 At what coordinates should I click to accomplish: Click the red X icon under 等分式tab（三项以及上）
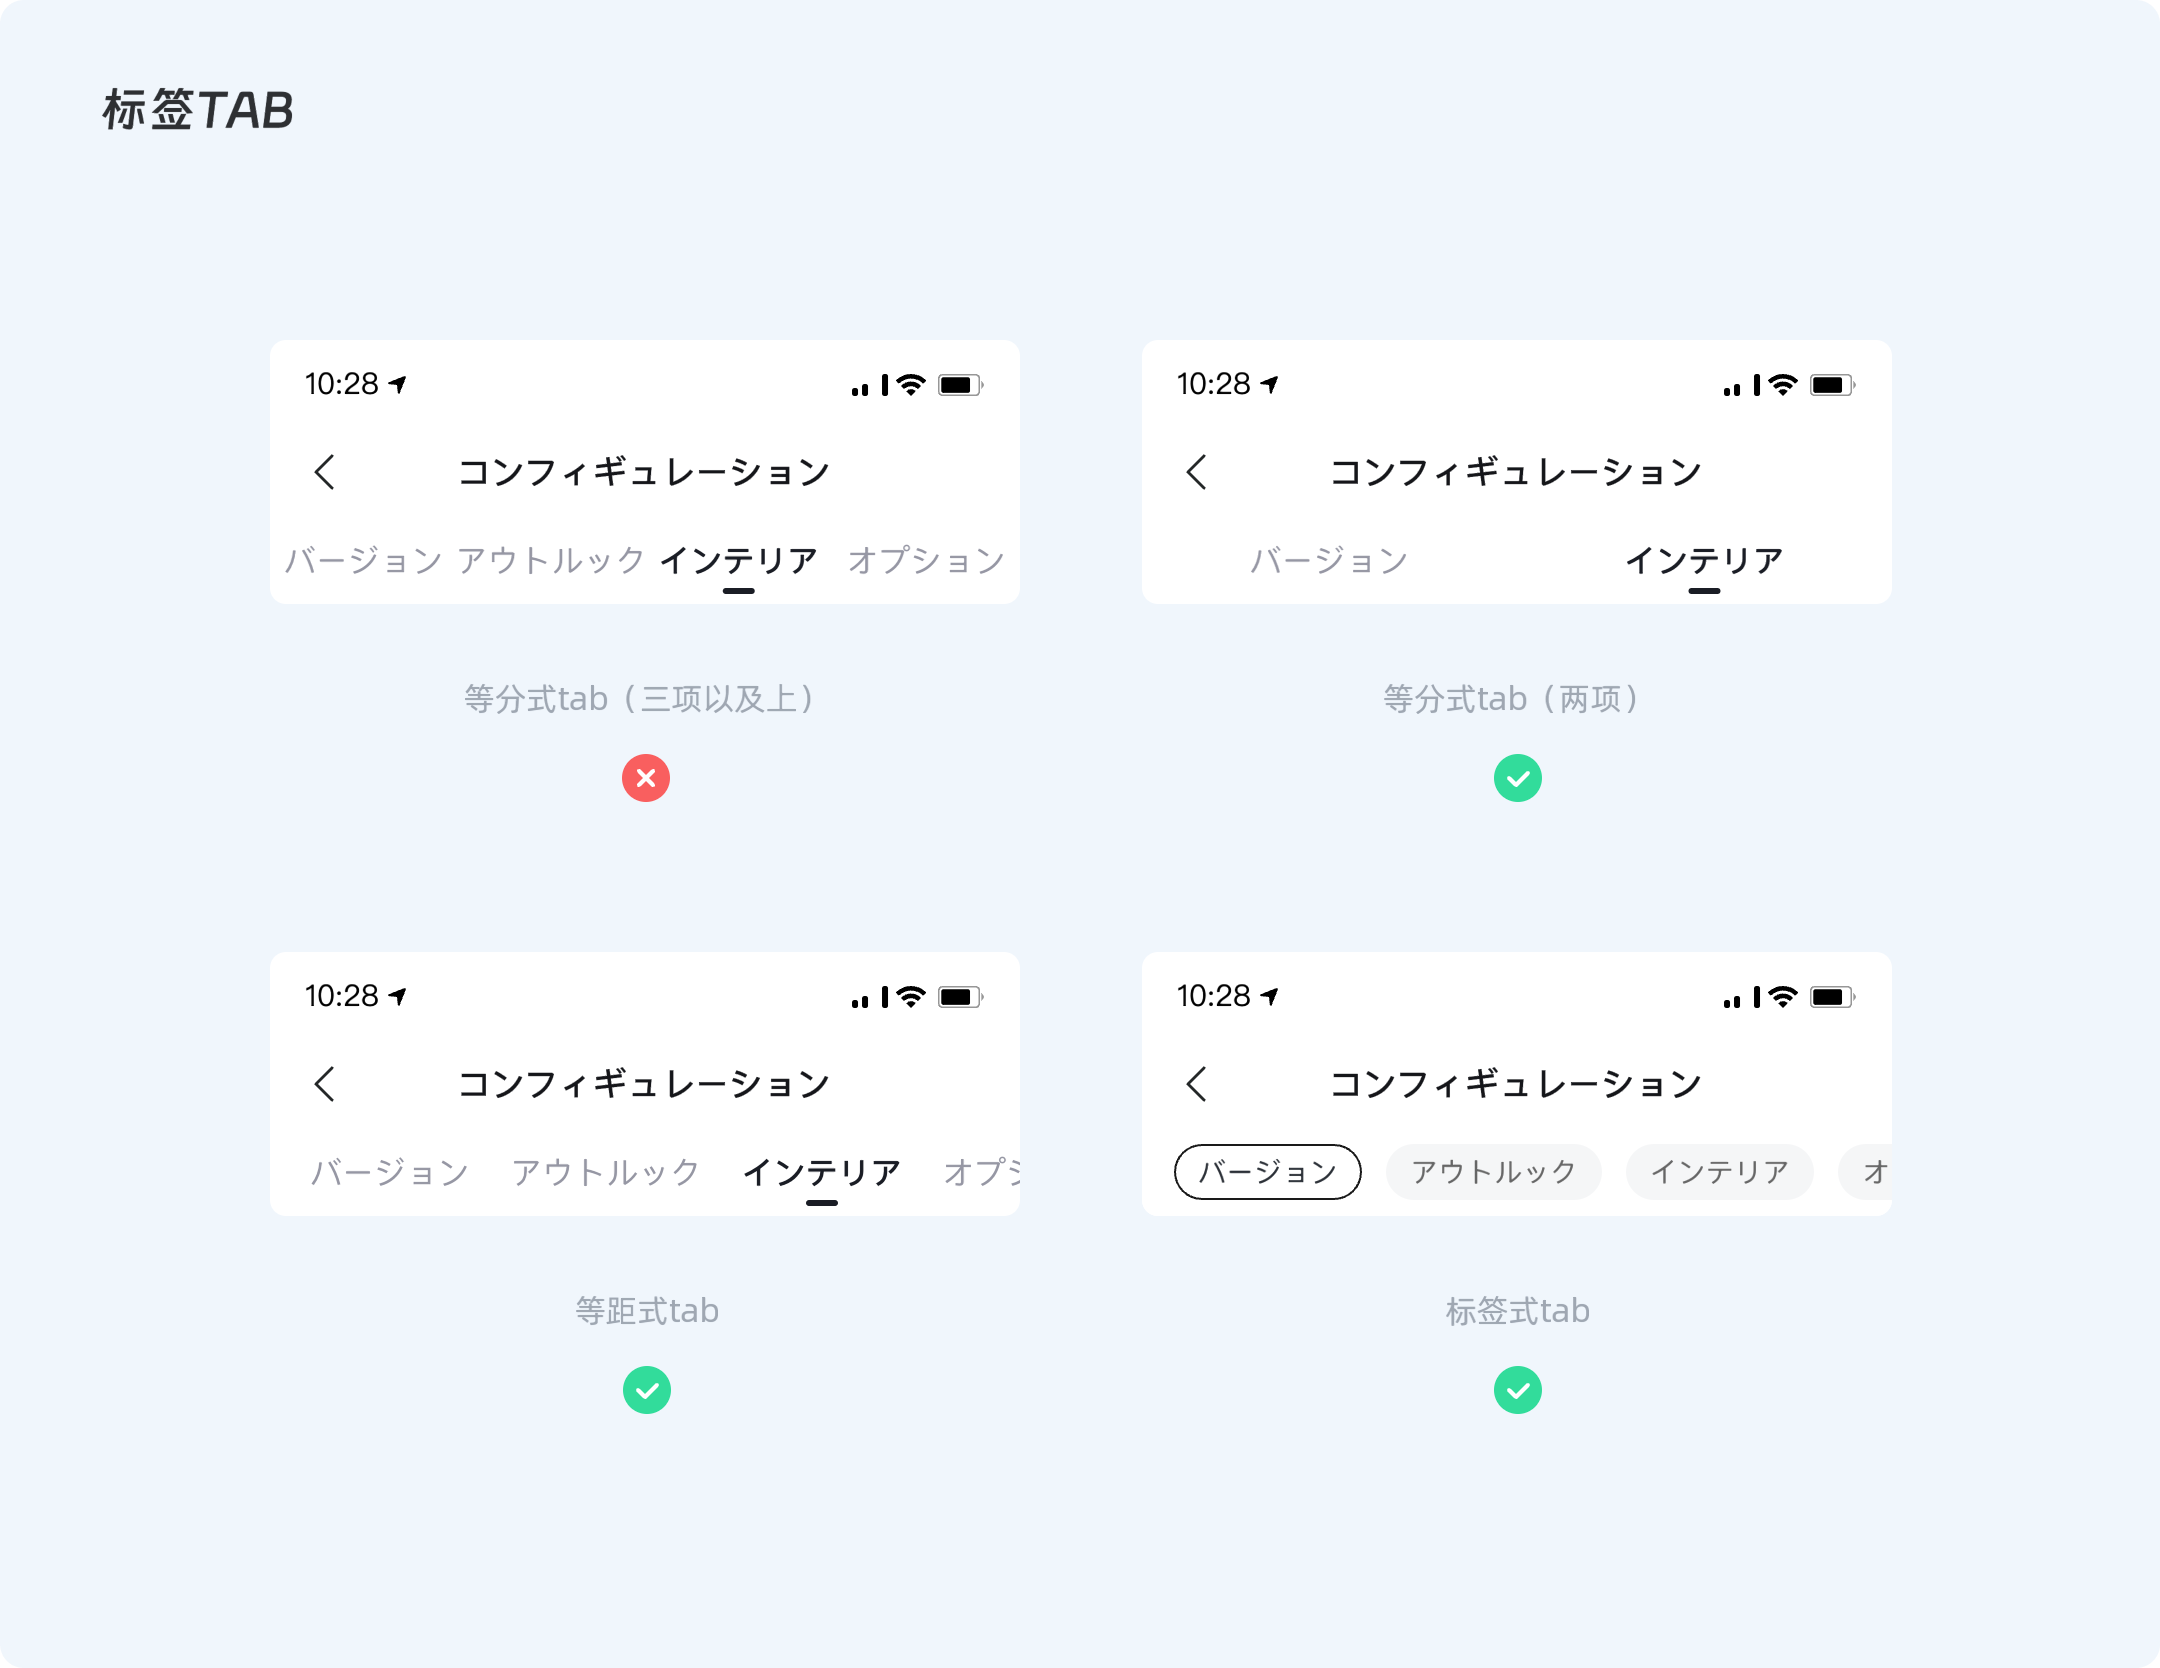(x=646, y=778)
